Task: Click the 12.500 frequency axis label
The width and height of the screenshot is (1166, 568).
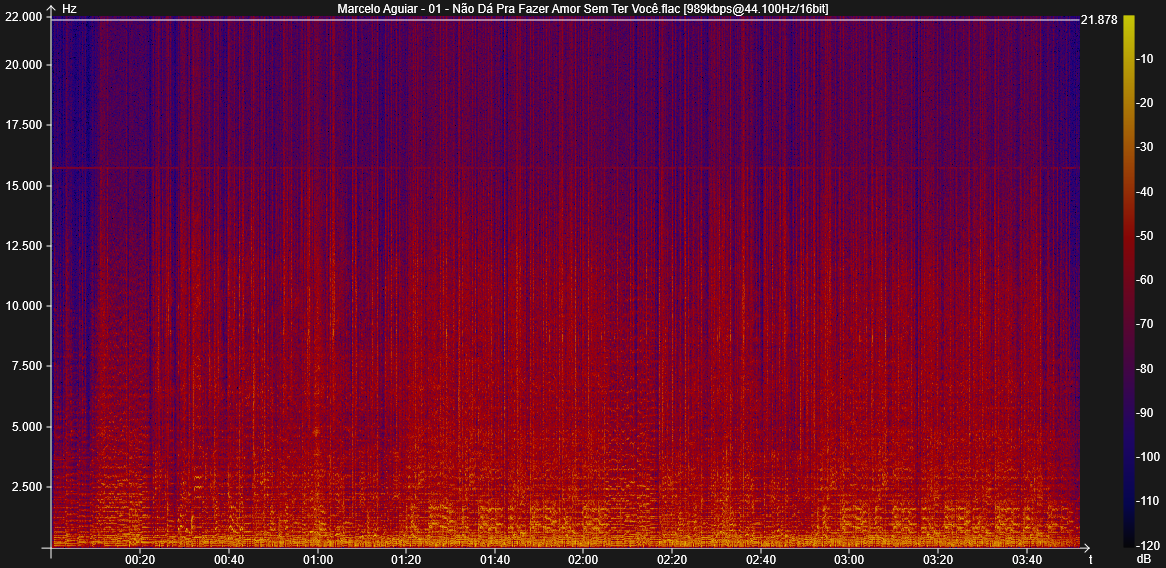Action: pyautogui.click(x=22, y=245)
